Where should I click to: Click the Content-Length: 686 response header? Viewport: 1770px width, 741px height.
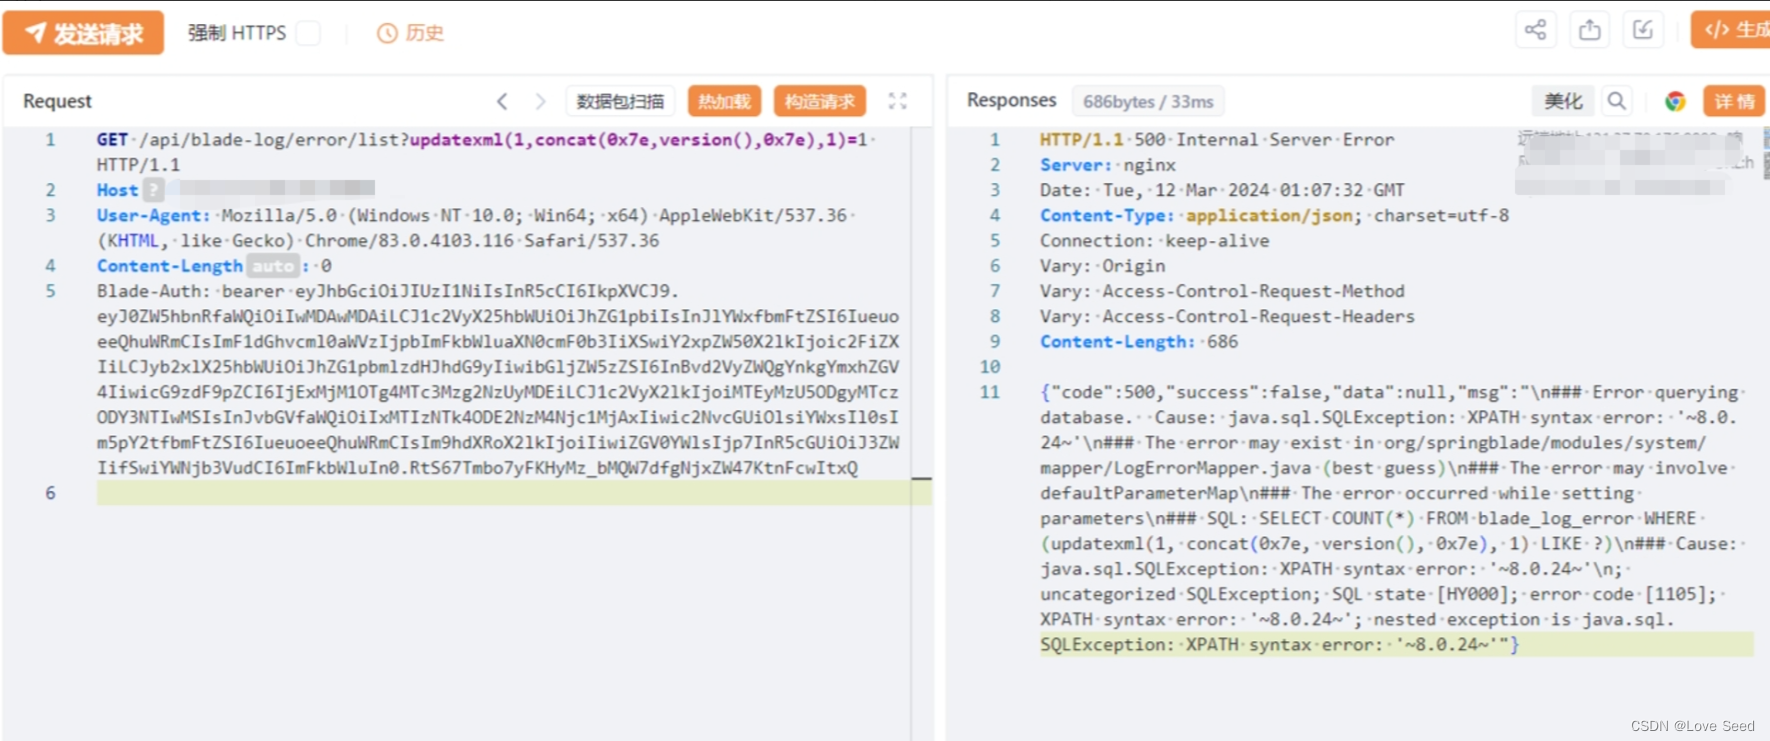click(x=1138, y=342)
